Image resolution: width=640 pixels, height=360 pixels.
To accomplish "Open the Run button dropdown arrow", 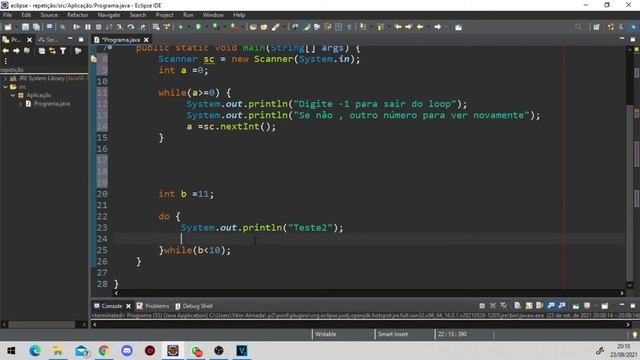I will click(206, 27).
